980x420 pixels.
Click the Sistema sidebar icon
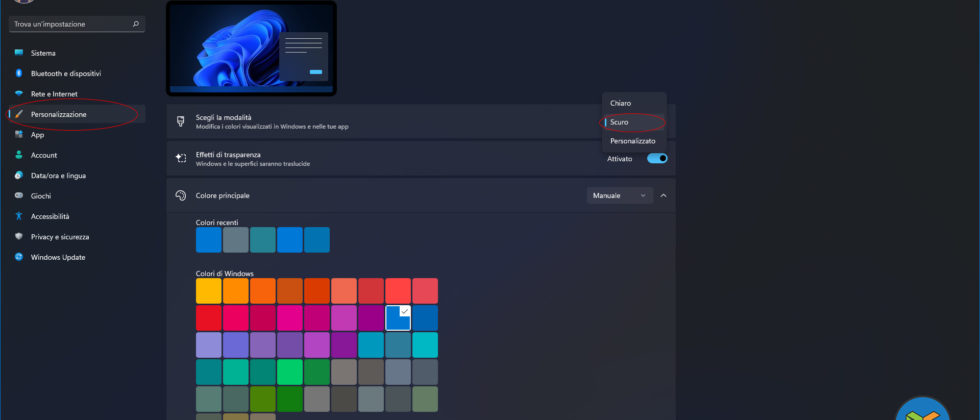coord(18,53)
